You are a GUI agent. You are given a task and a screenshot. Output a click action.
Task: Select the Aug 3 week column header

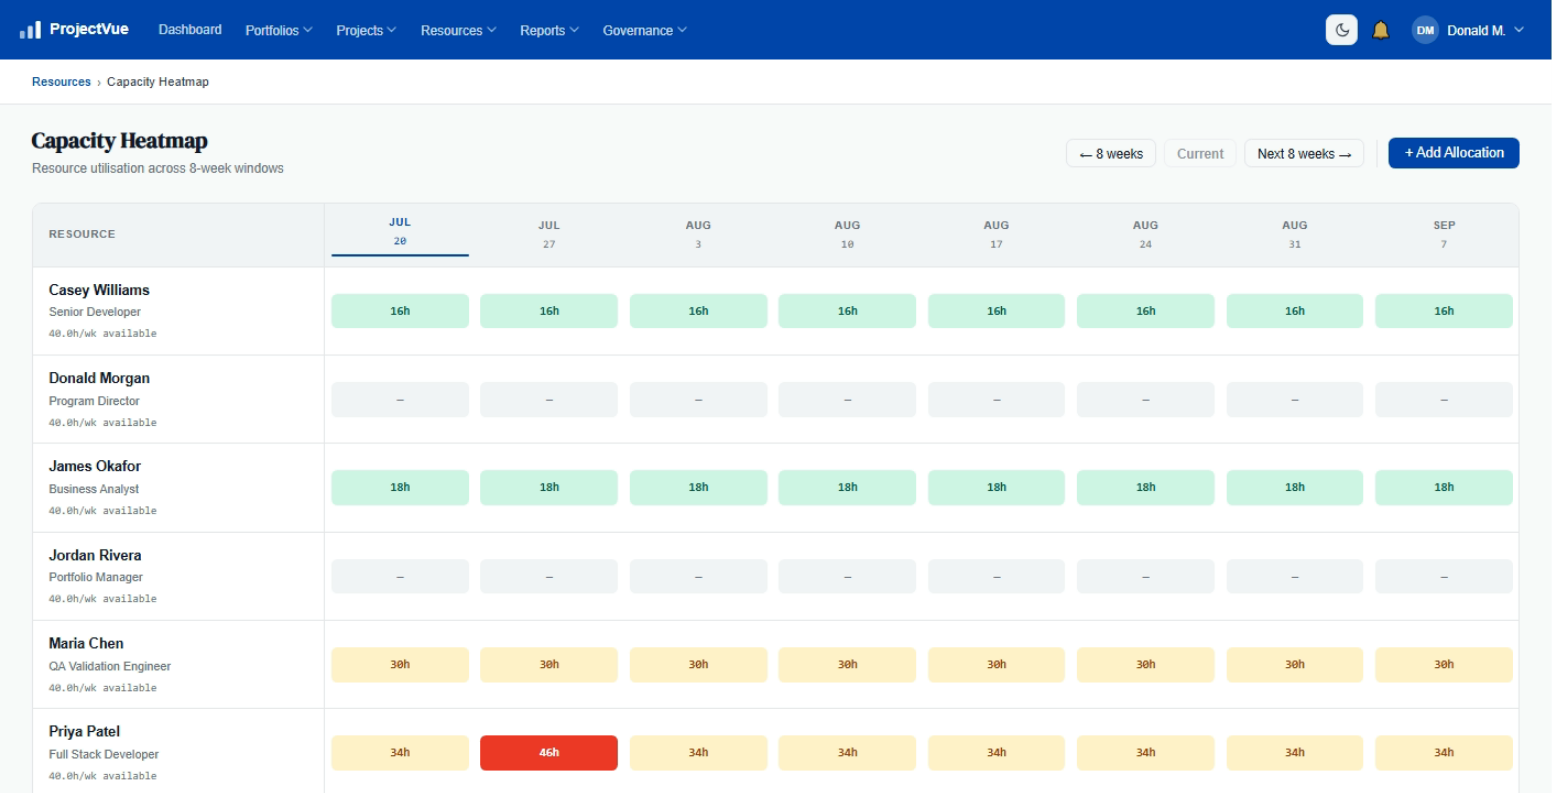tap(698, 234)
